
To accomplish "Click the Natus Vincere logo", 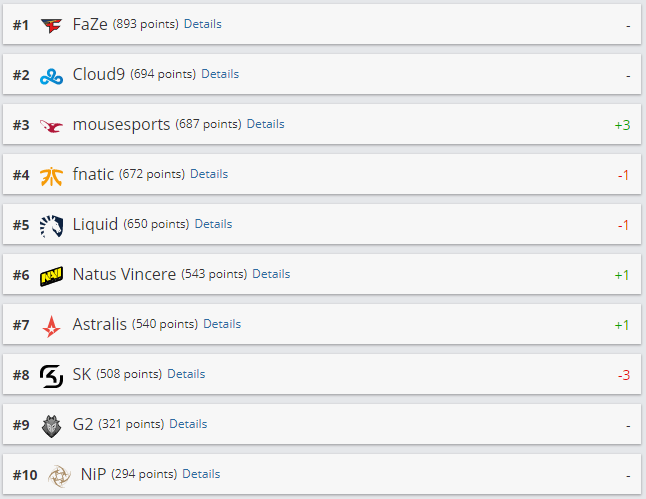I will point(52,275).
